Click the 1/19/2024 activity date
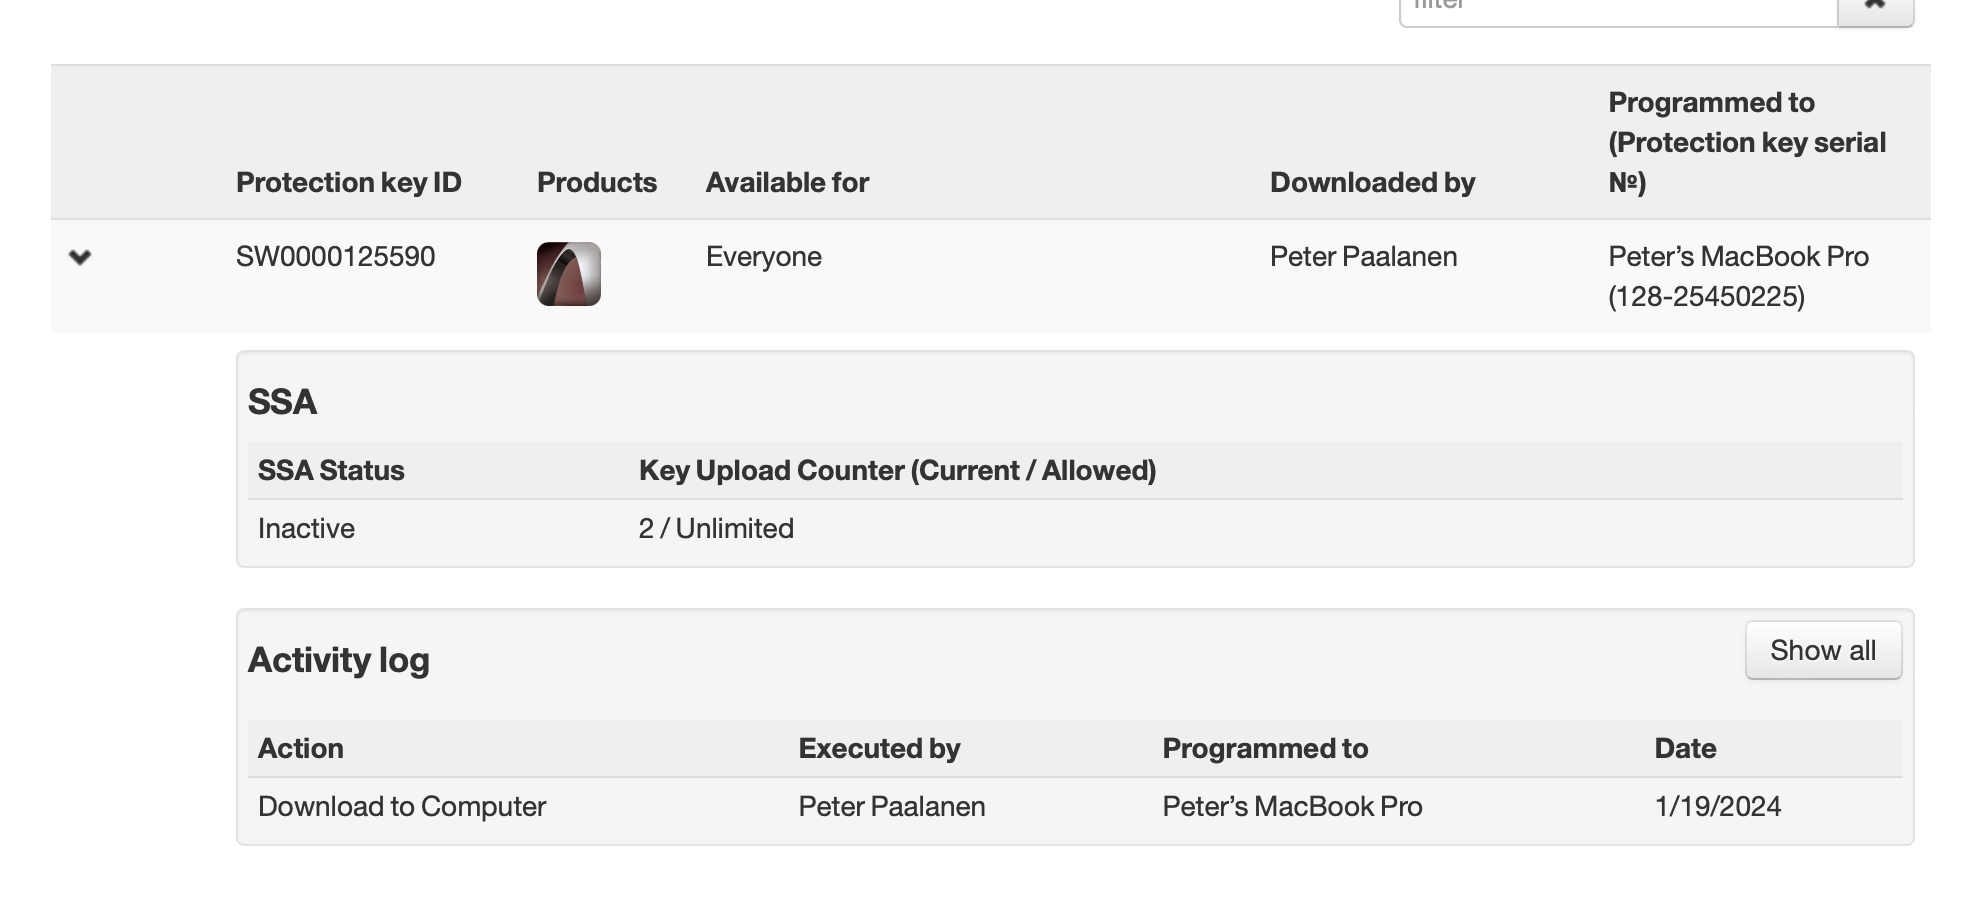This screenshot has height=902, width=1982. tap(1717, 807)
